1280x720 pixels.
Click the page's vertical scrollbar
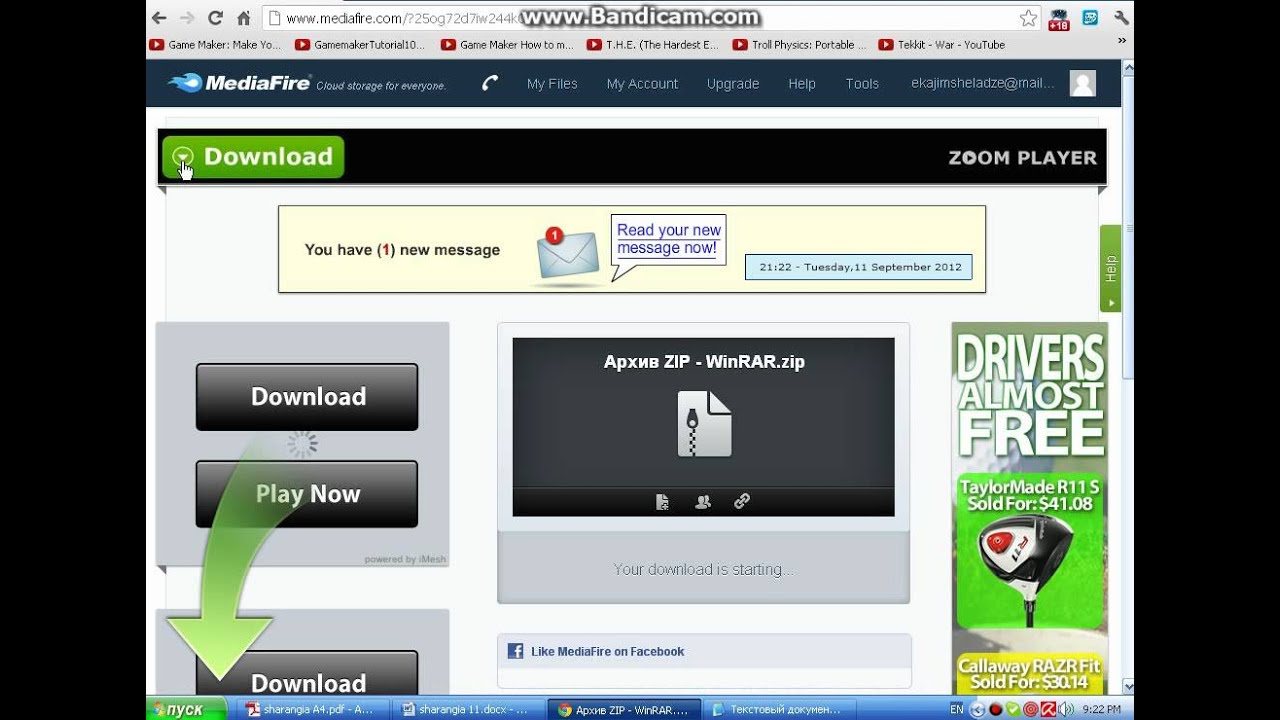click(x=1128, y=377)
